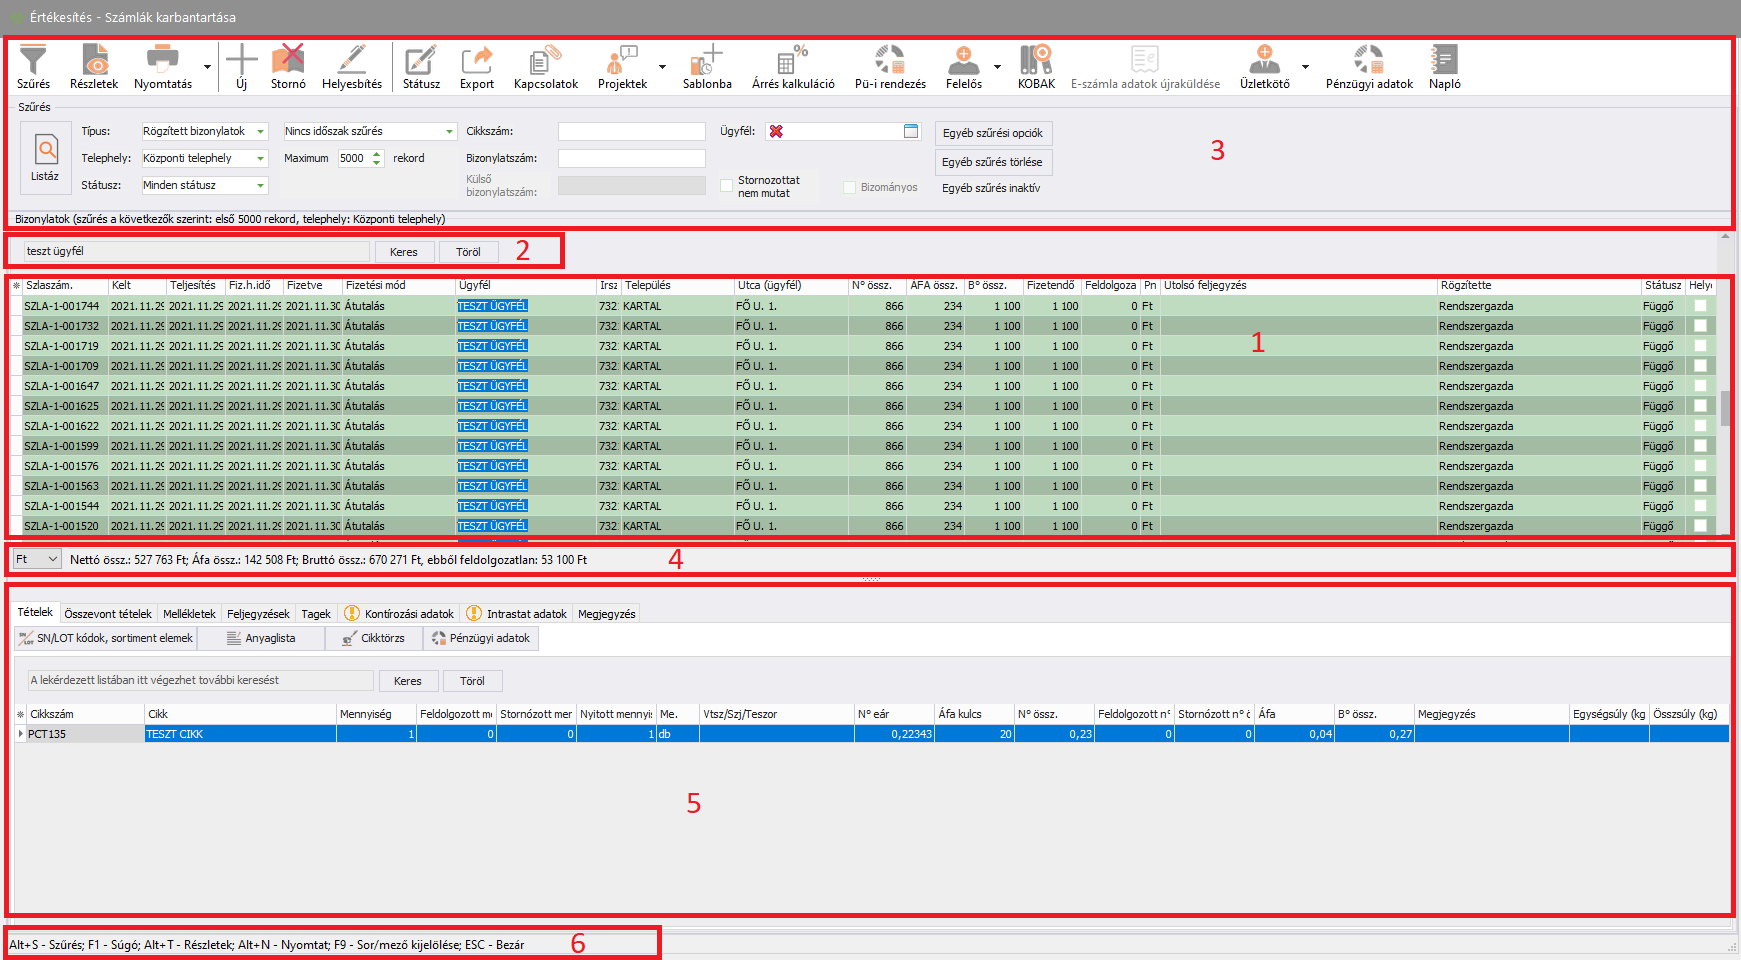Open the Státusz filter dropdown

point(261,186)
